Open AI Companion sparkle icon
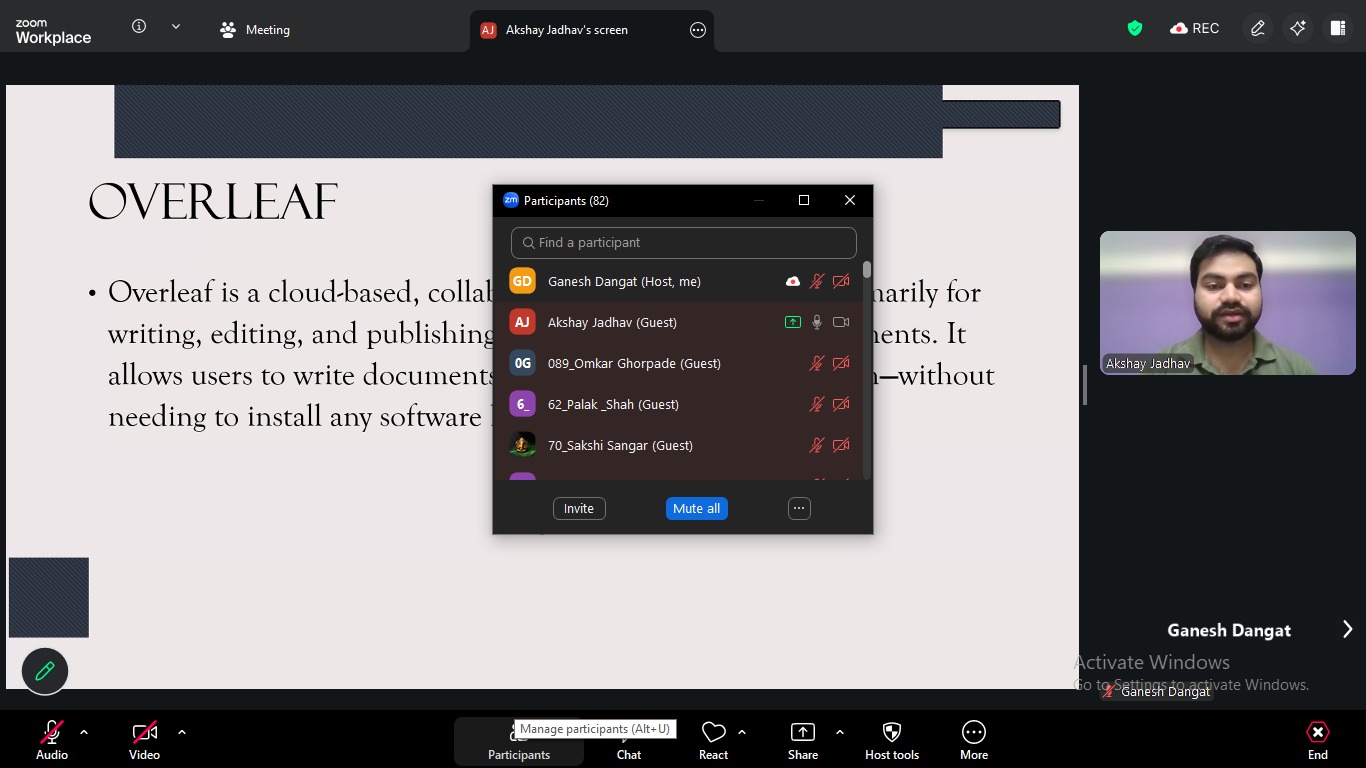 1297,29
